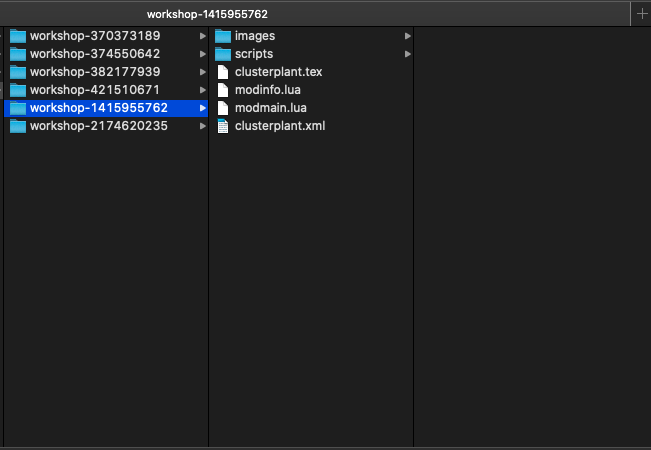The width and height of the screenshot is (651, 450).
Task: Click the images folder icon
Action: (x=223, y=36)
